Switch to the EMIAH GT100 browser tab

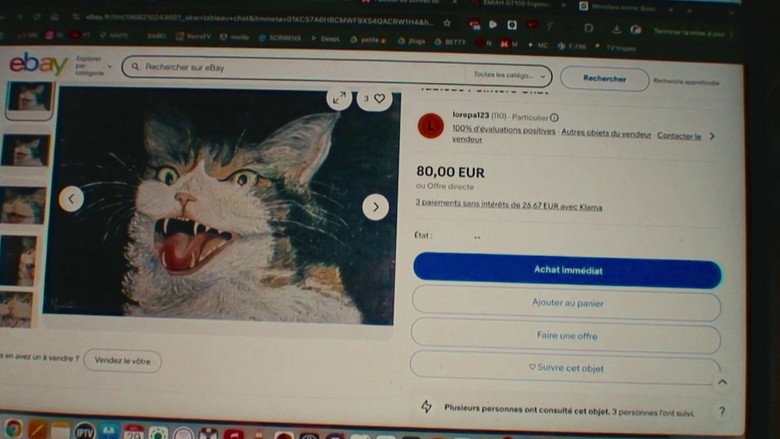515,3
